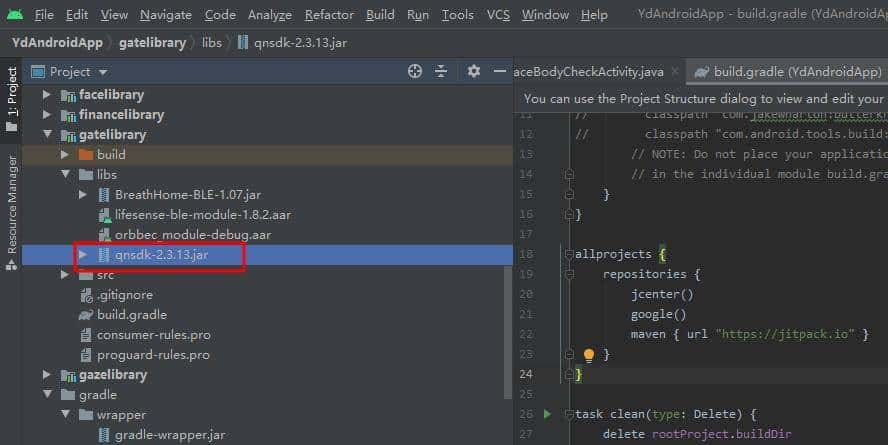Click the qnsdk-2.3.13.jar file icon
Screen dimensions: 888x445
coord(104,255)
